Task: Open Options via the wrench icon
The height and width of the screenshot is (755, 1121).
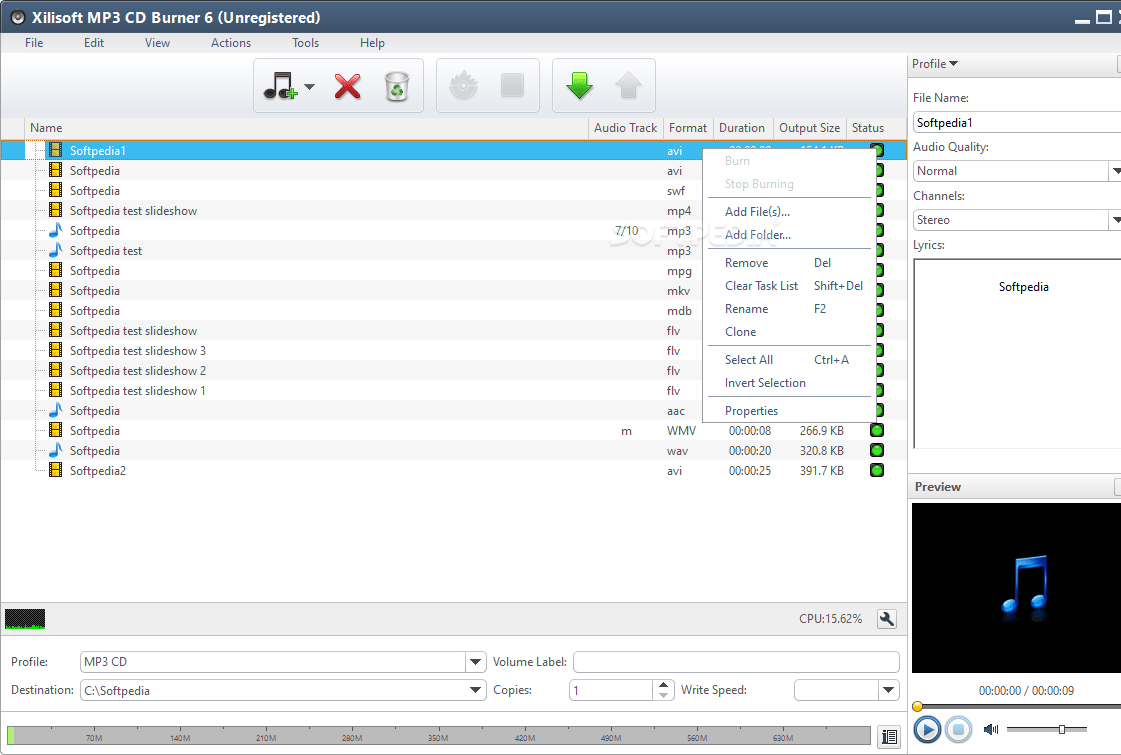Action: pos(886,618)
